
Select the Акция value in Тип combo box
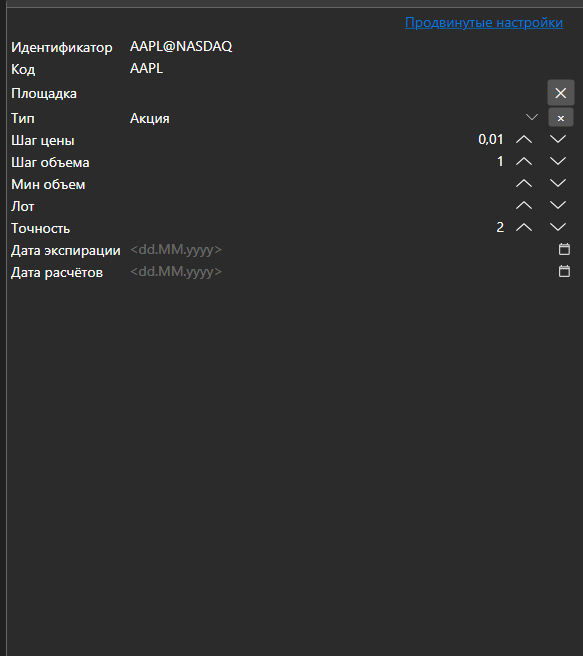pos(150,118)
